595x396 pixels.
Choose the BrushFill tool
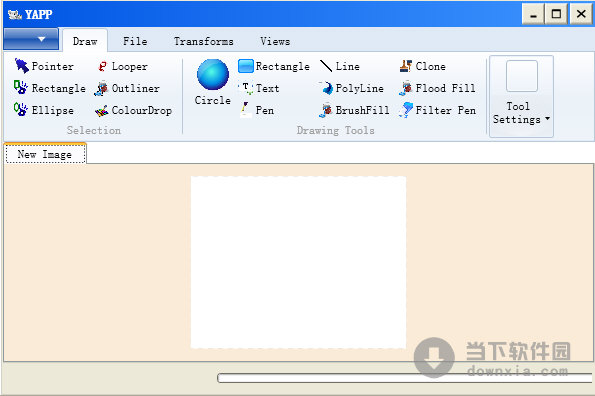354,110
